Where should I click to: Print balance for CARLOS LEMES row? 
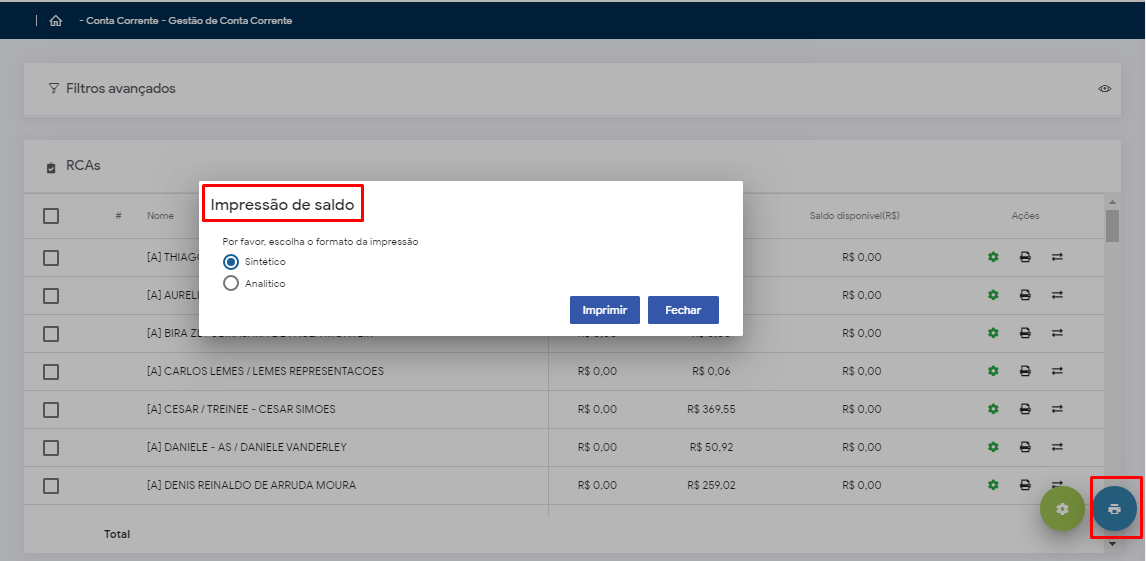click(x=1025, y=371)
